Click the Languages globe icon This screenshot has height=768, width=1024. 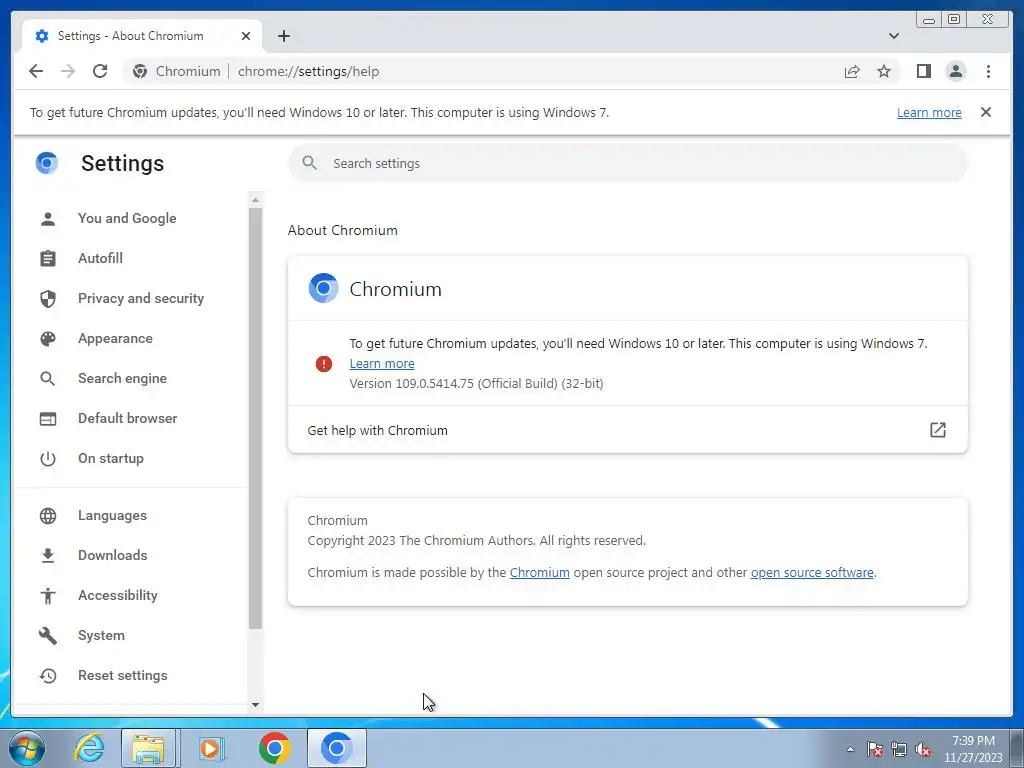pyautogui.click(x=48, y=516)
